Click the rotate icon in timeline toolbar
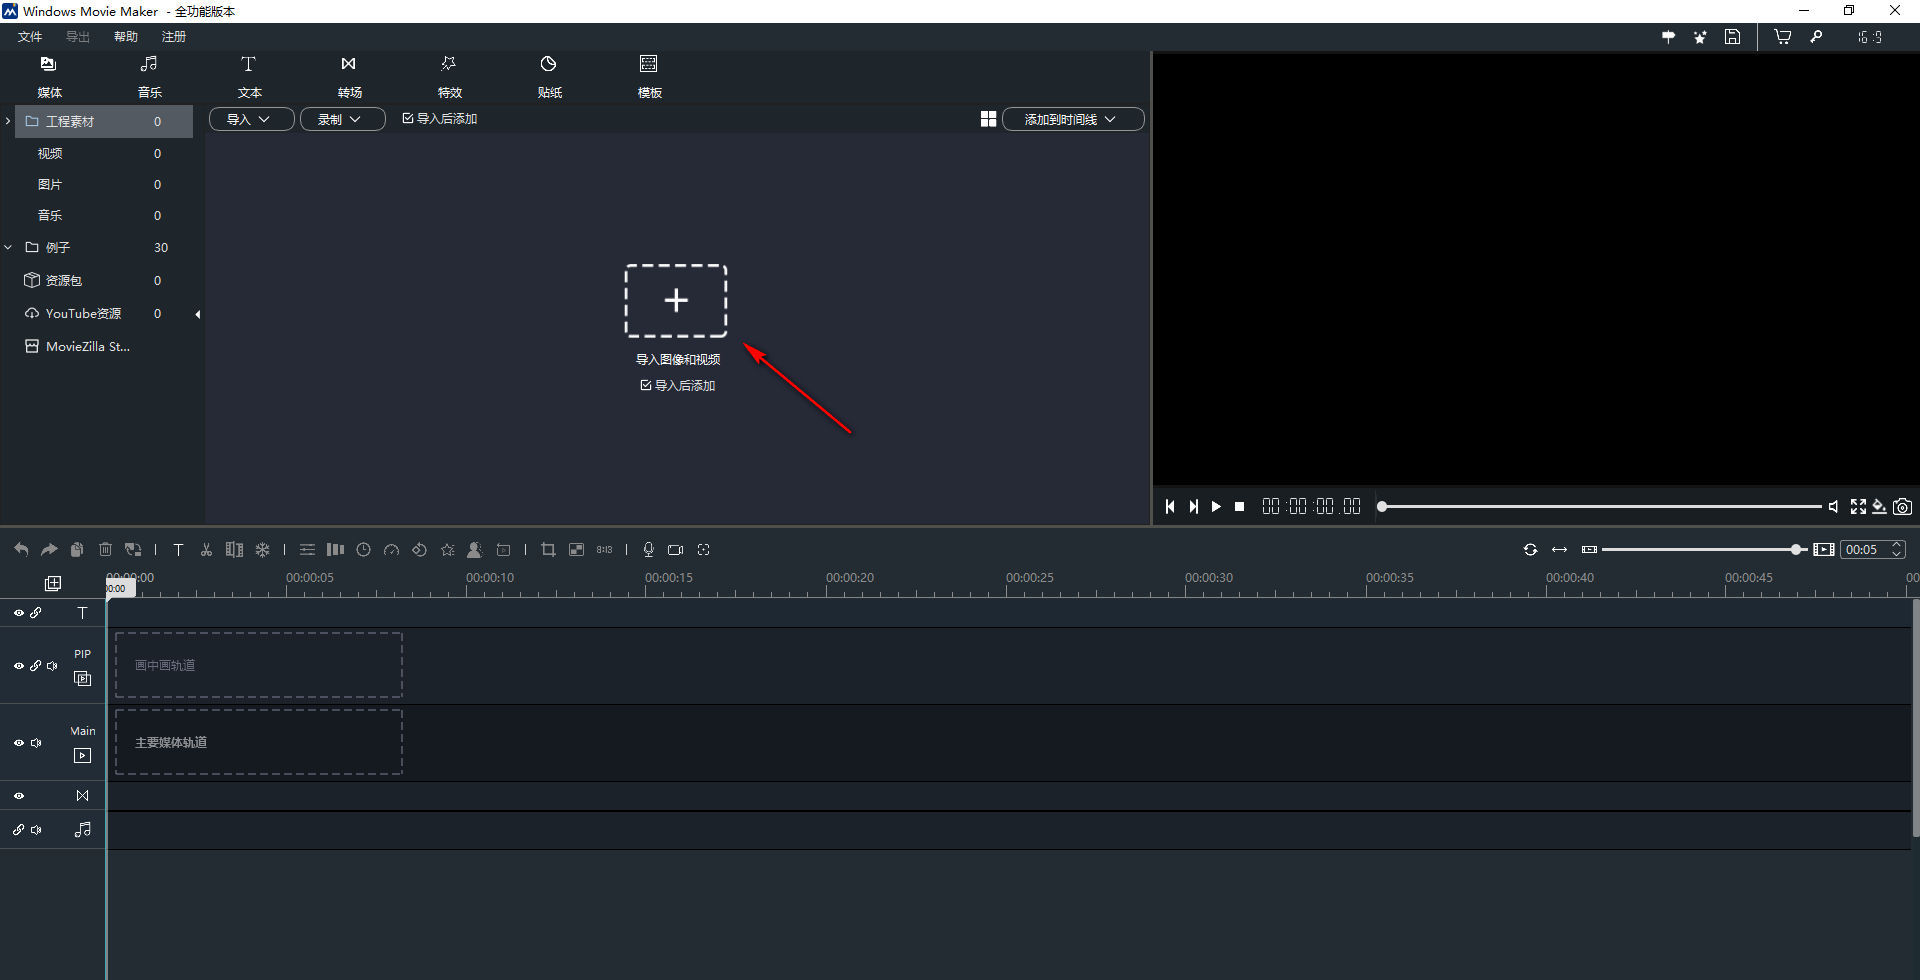The image size is (1920, 980). (419, 549)
